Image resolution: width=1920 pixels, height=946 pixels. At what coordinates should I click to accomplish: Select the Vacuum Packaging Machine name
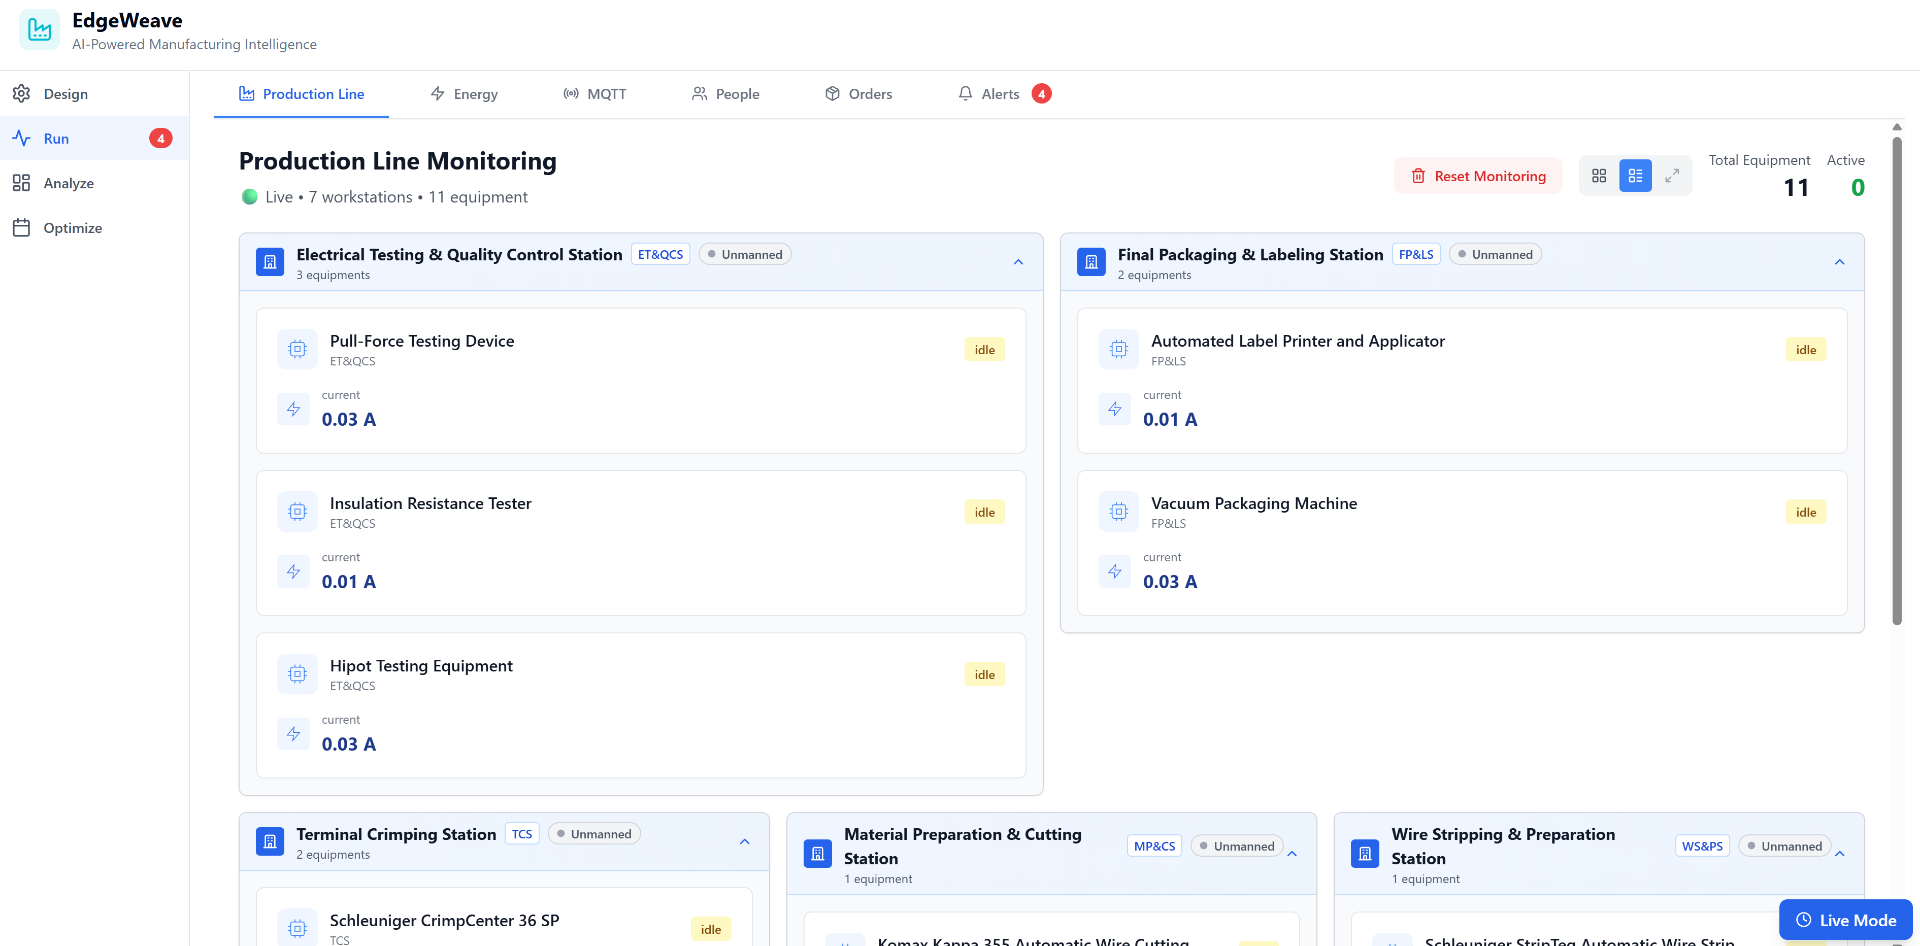point(1254,503)
